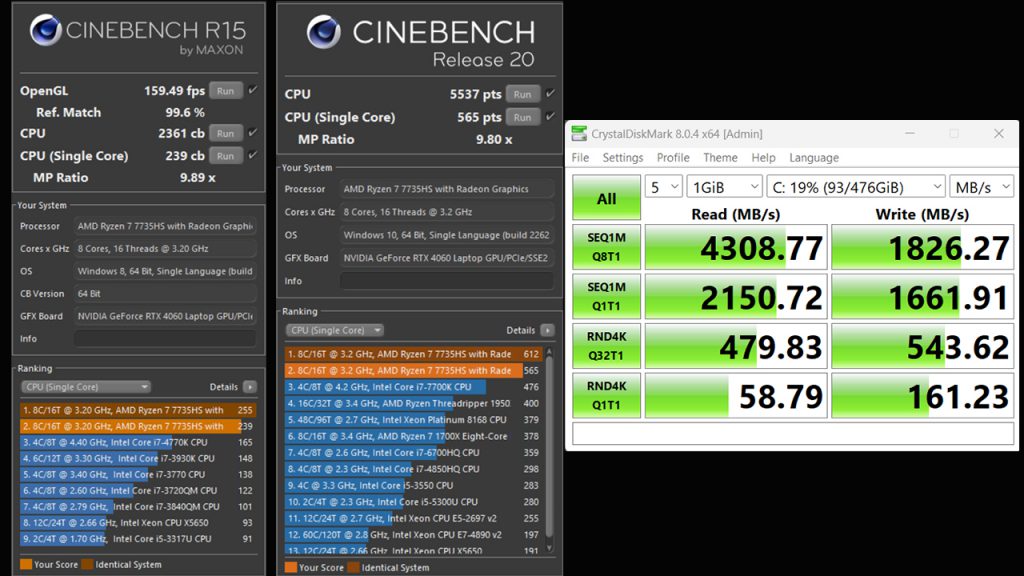Click the CrystalDiskMark title bar app icon

coord(579,134)
